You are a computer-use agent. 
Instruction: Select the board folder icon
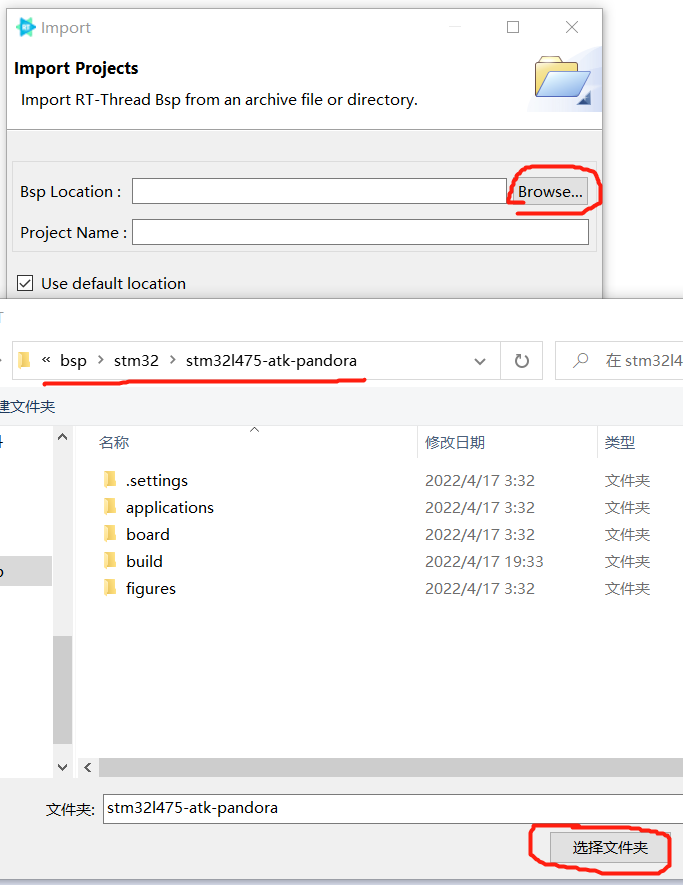coord(110,533)
